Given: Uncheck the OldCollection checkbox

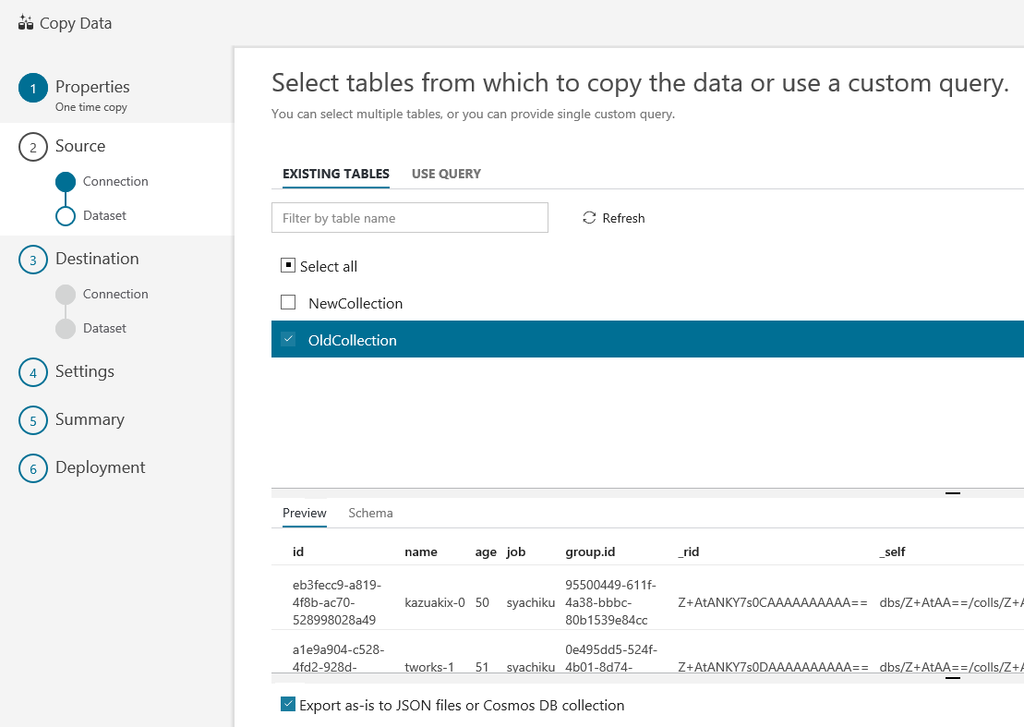Looking at the screenshot, I should pos(288,340).
